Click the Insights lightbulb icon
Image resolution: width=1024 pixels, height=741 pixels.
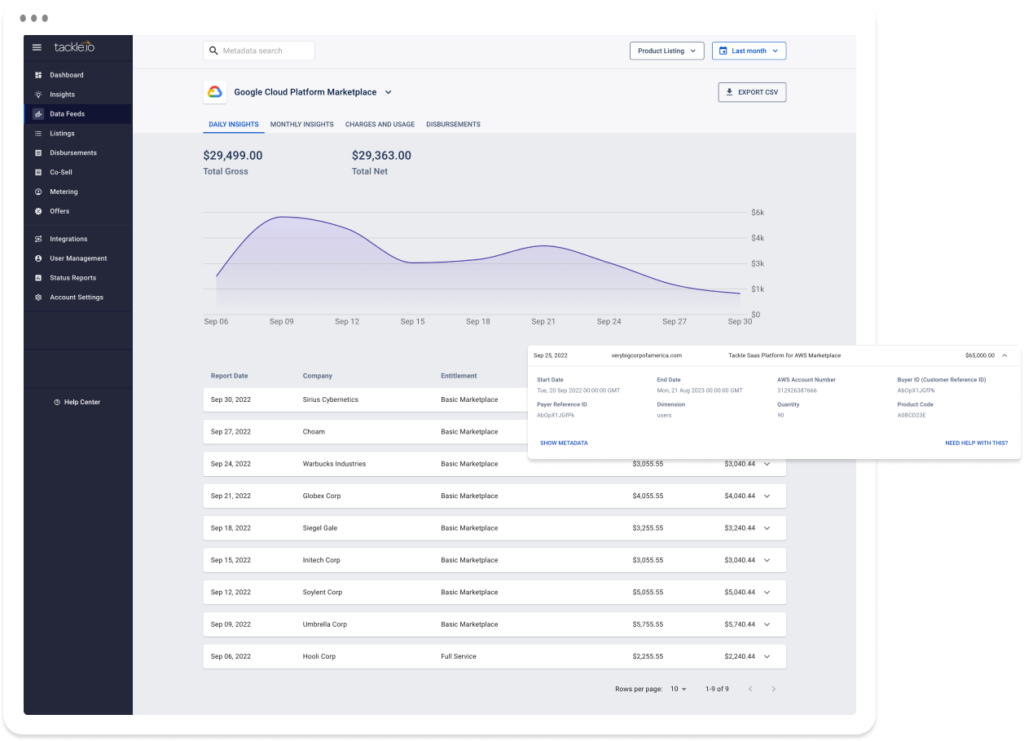[x=38, y=95]
